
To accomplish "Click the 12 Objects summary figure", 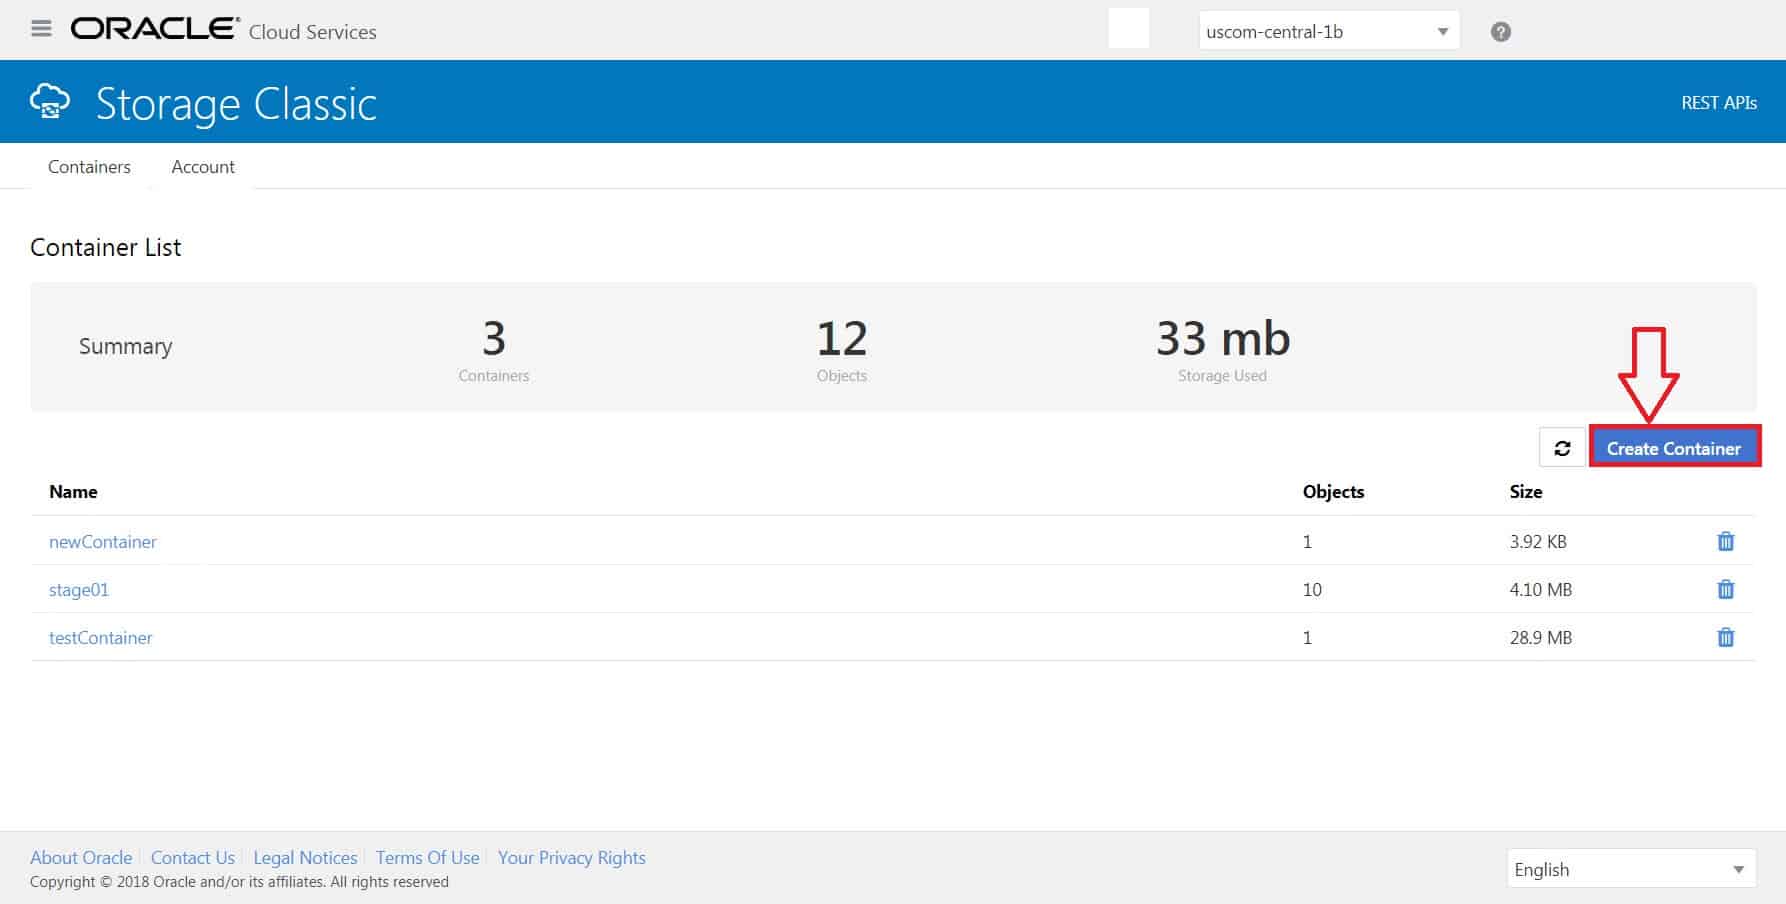I will click(842, 338).
